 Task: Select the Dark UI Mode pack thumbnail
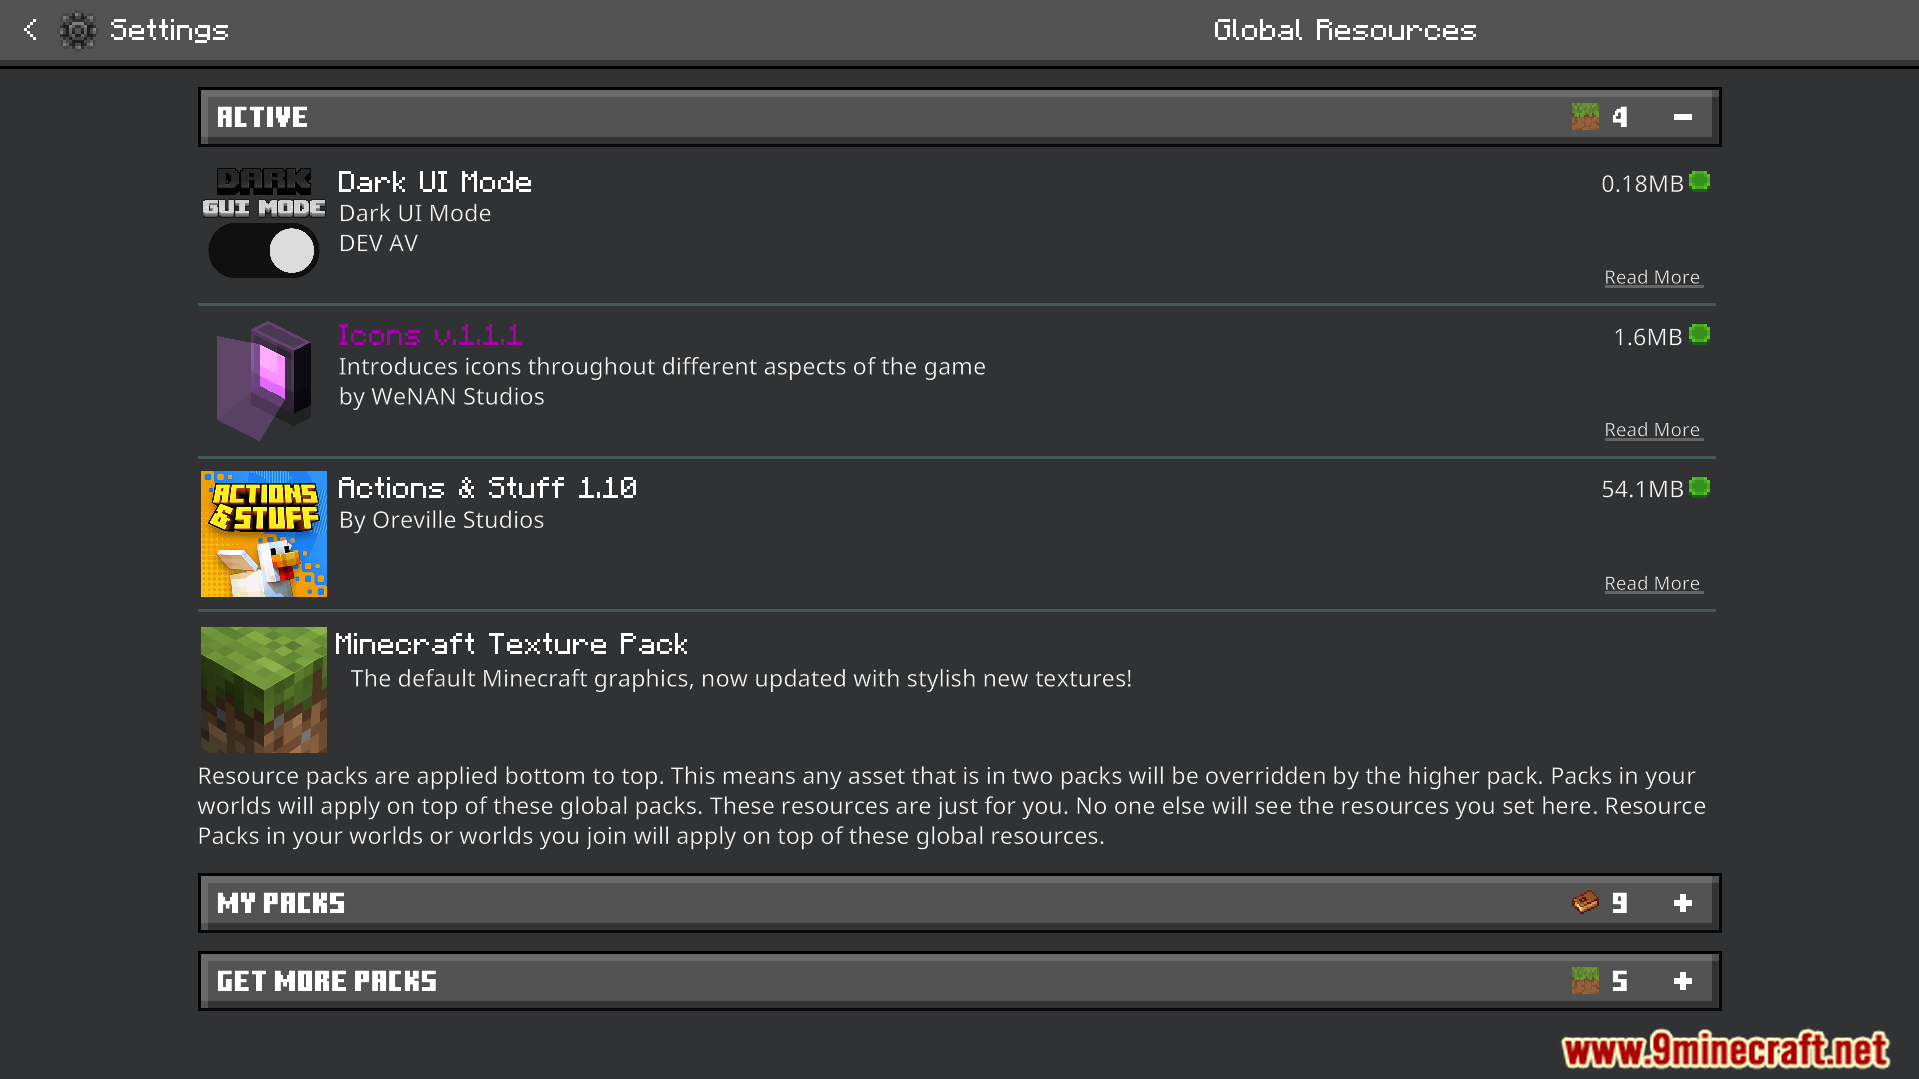pos(264,222)
